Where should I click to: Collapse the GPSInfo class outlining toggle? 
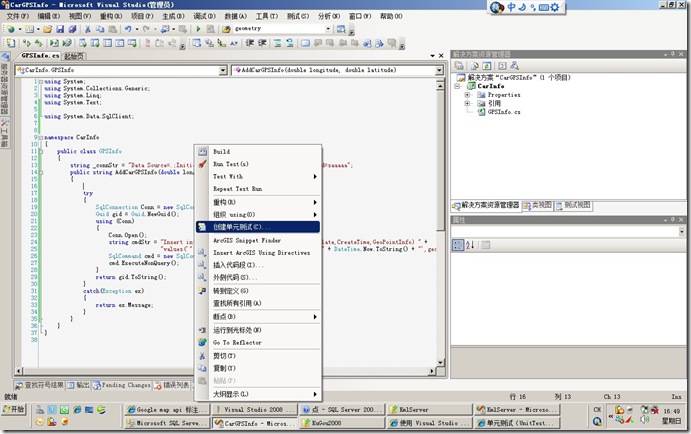click(x=39, y=151)
